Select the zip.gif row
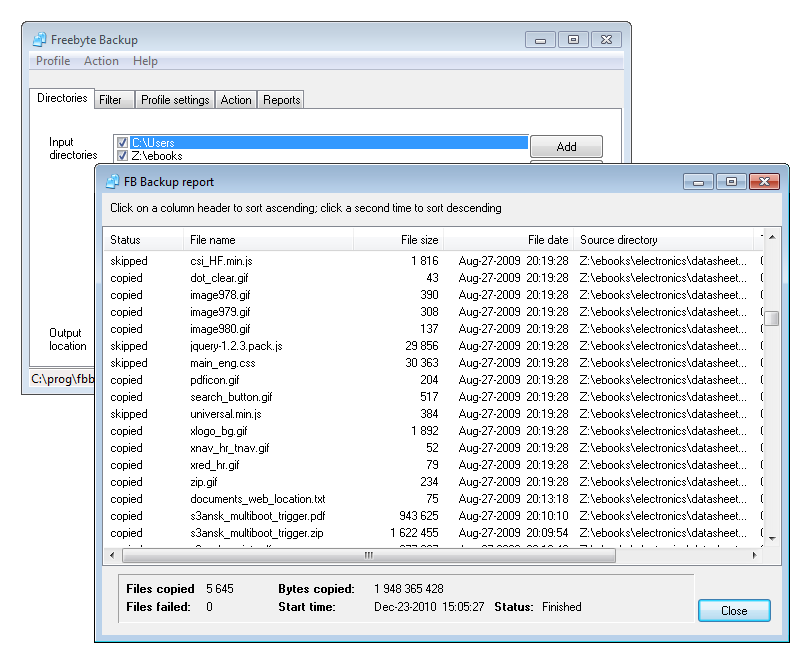Screen dimensions: 812x661 [433, 482]
